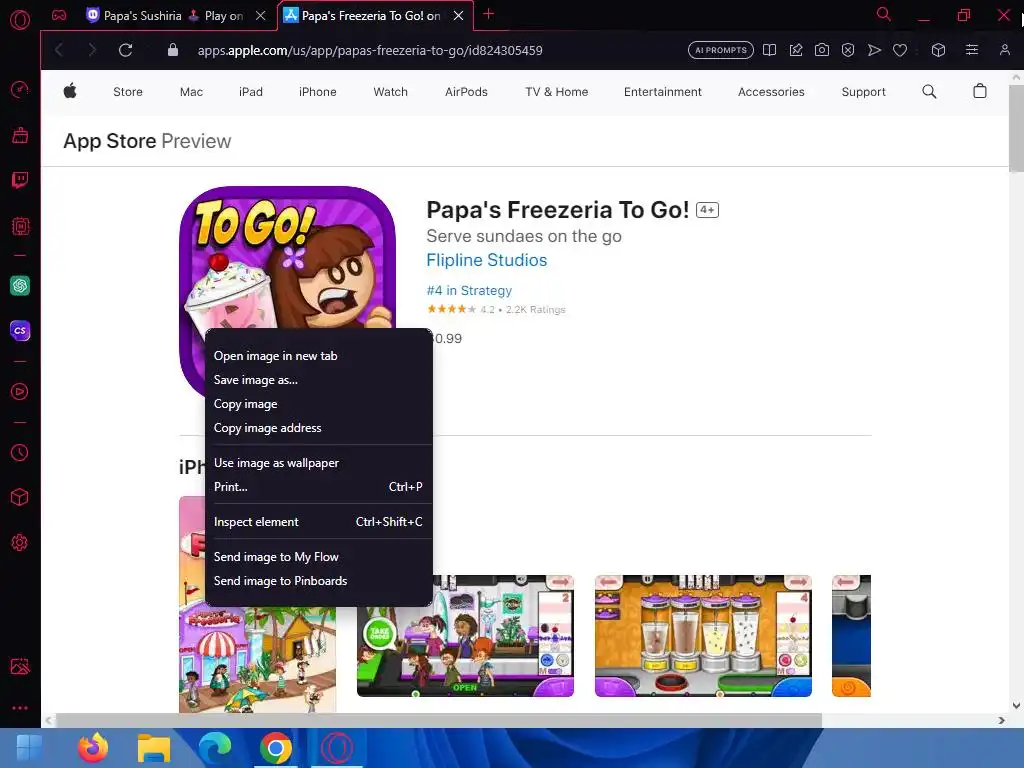Select Use image as wallpaper
Screen dimensions: 1024x768
click(318, 463)
